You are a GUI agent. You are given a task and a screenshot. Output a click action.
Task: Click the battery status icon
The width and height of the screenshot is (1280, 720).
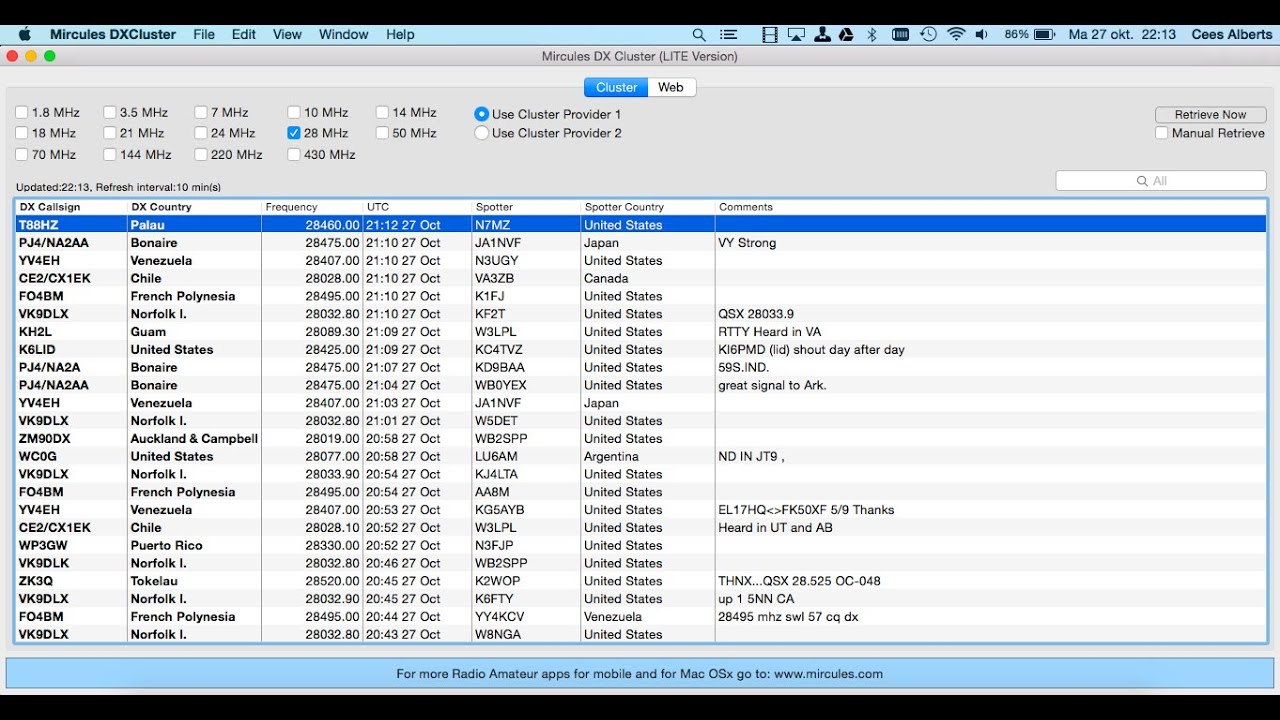click(1044, 34)
